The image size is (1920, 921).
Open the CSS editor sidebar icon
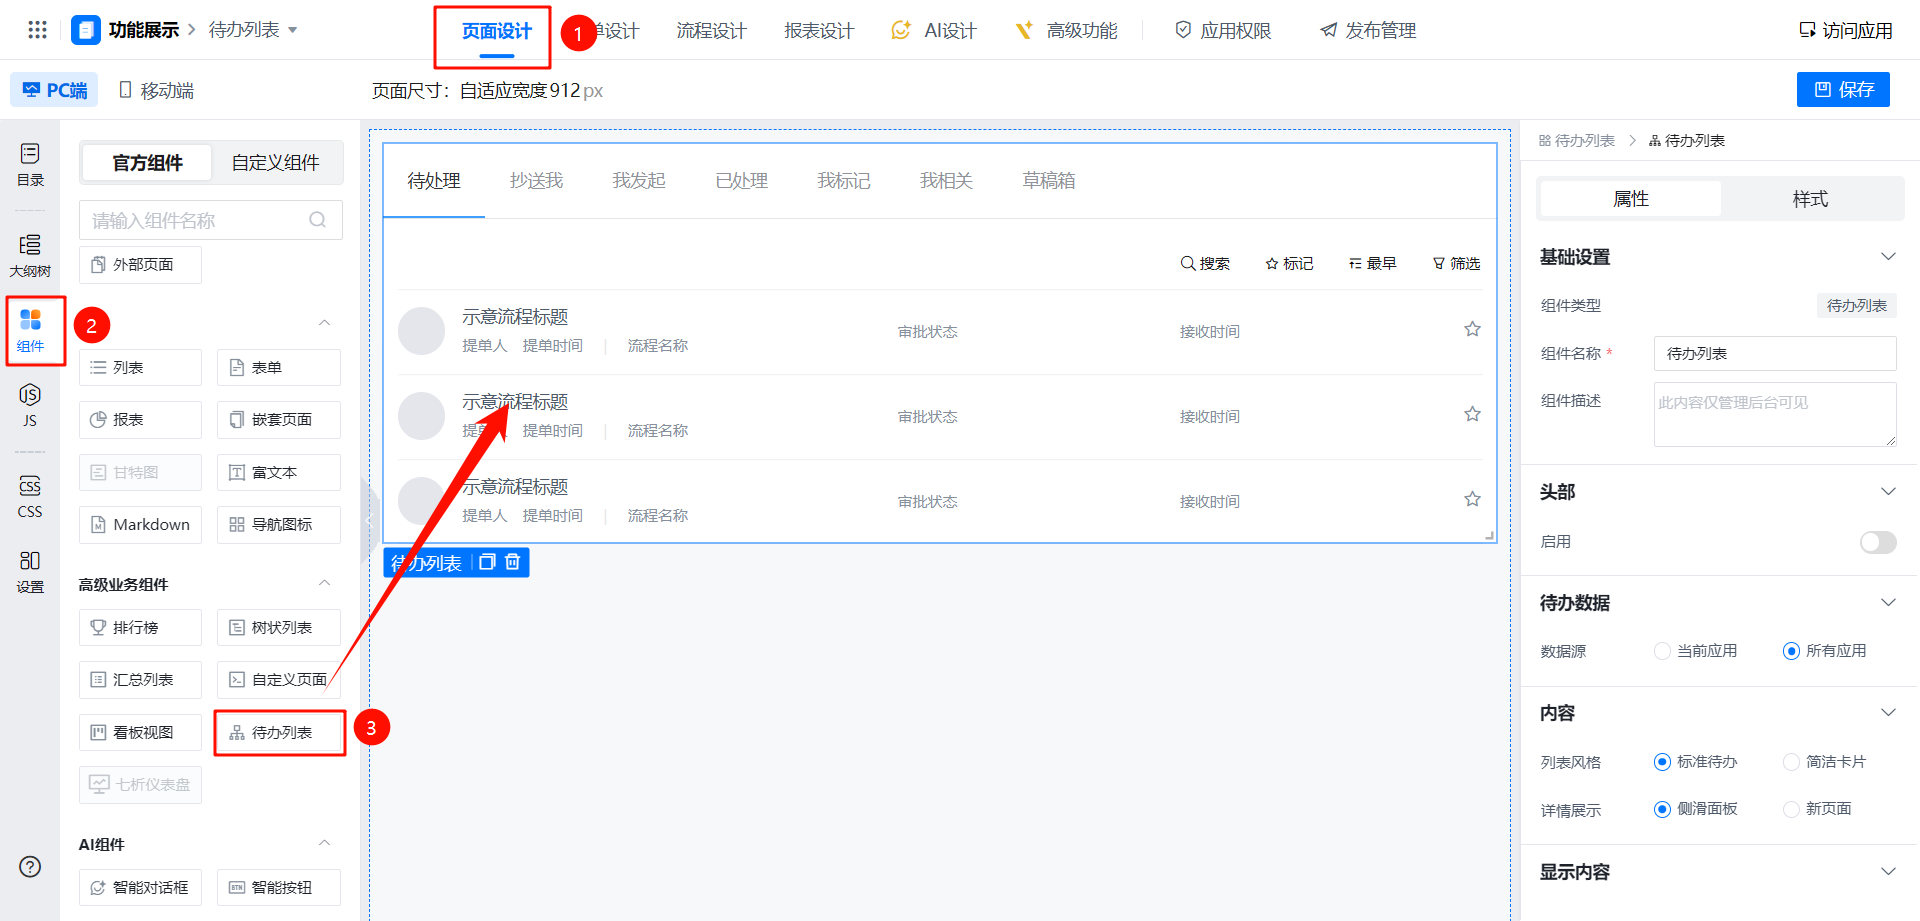30,496
